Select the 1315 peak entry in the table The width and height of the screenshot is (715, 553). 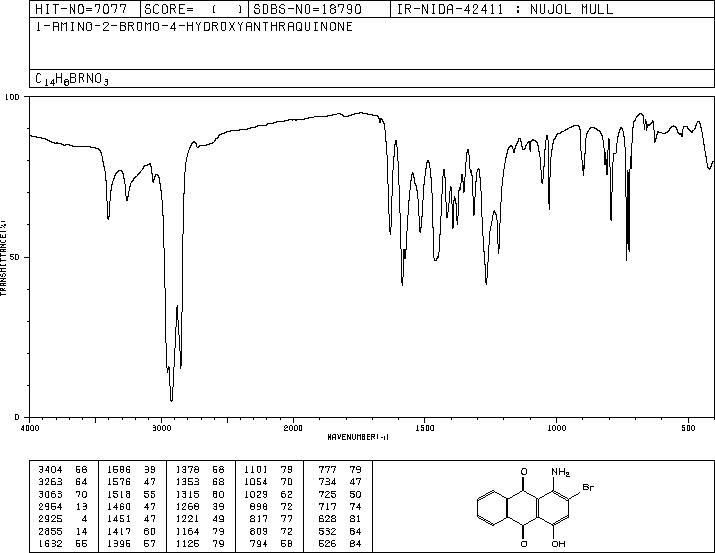click(200, 495)
